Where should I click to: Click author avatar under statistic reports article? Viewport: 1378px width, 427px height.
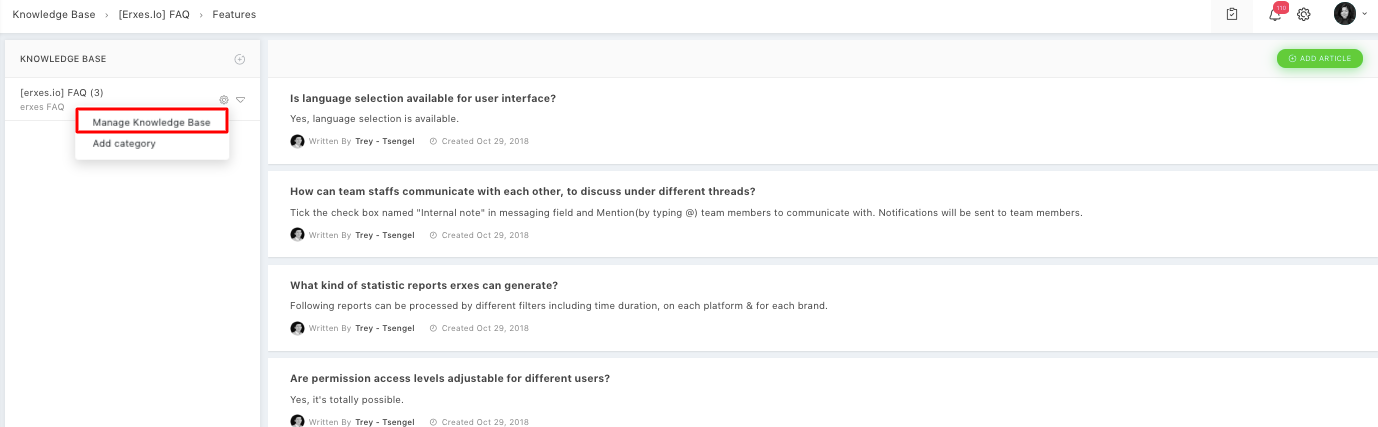pos(297,328)
